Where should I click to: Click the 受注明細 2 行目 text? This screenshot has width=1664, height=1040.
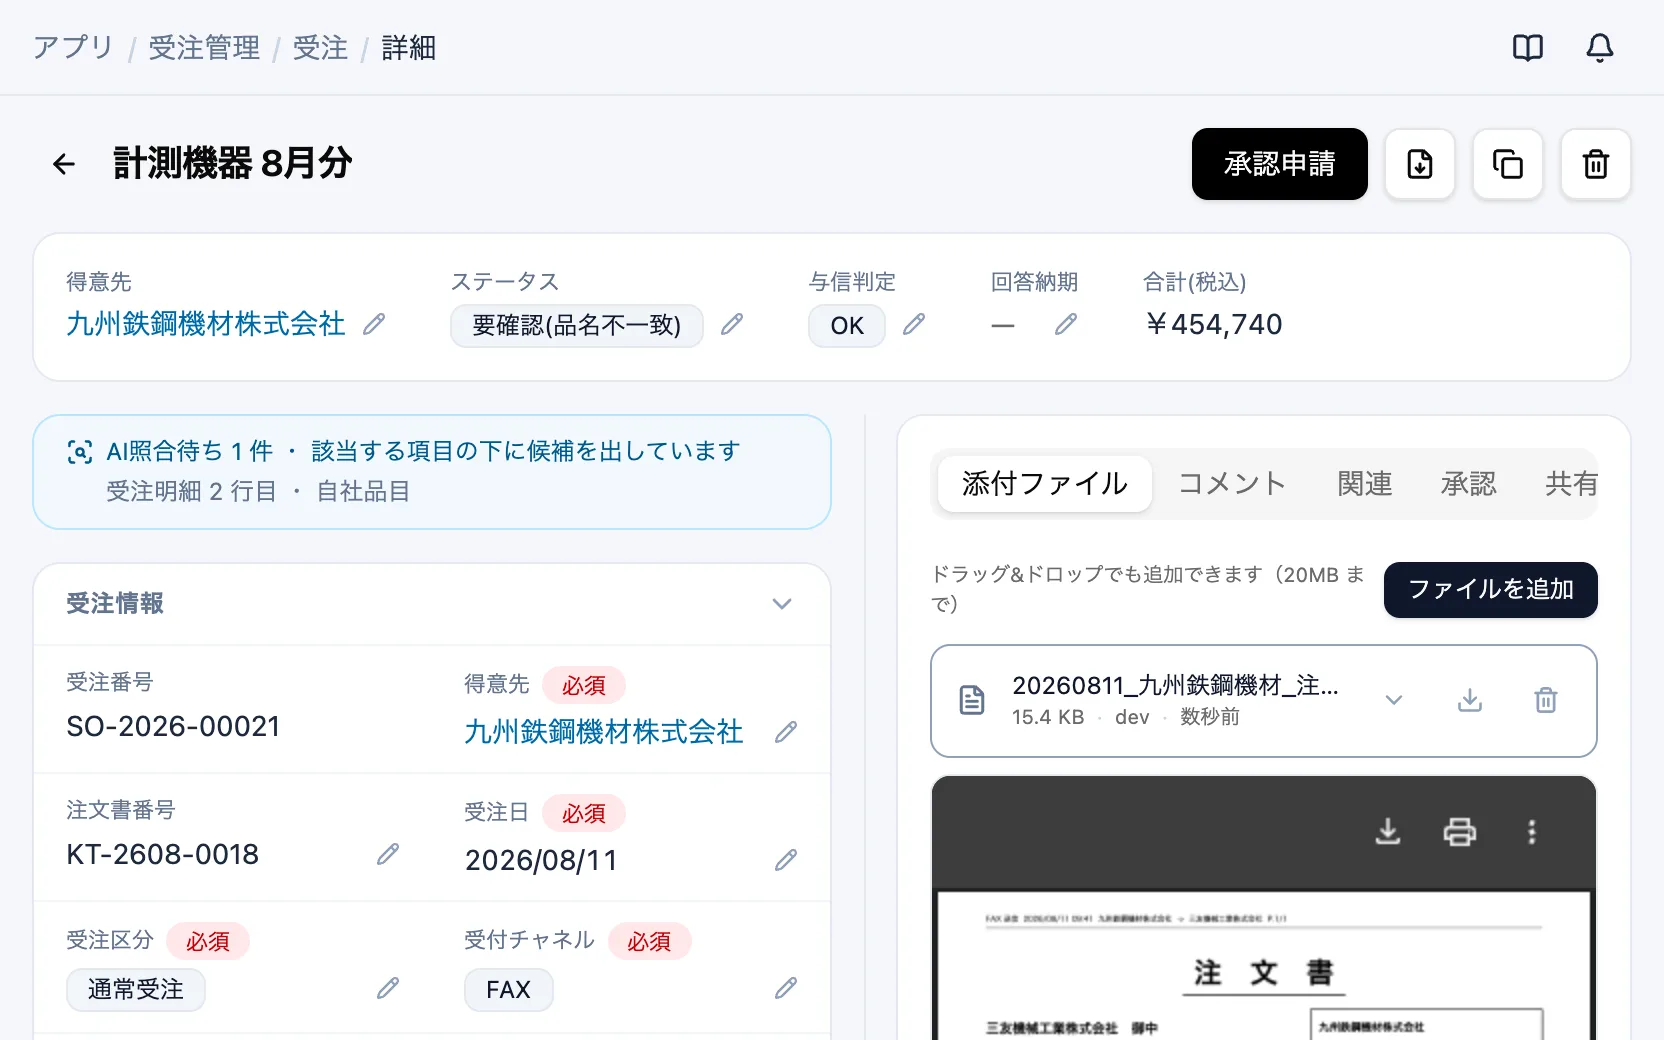coord(191,491)
